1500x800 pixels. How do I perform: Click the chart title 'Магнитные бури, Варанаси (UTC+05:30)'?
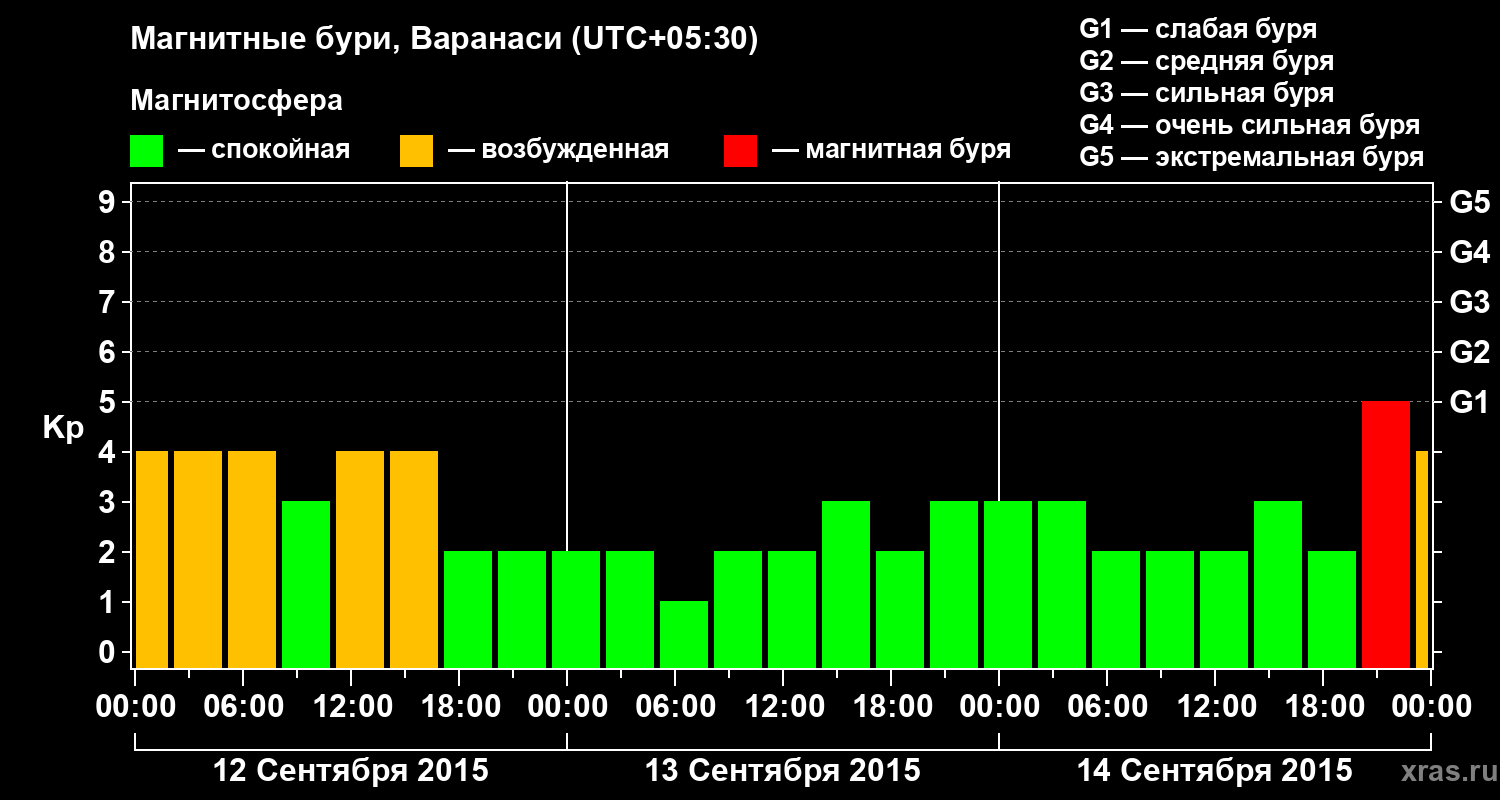444,40
